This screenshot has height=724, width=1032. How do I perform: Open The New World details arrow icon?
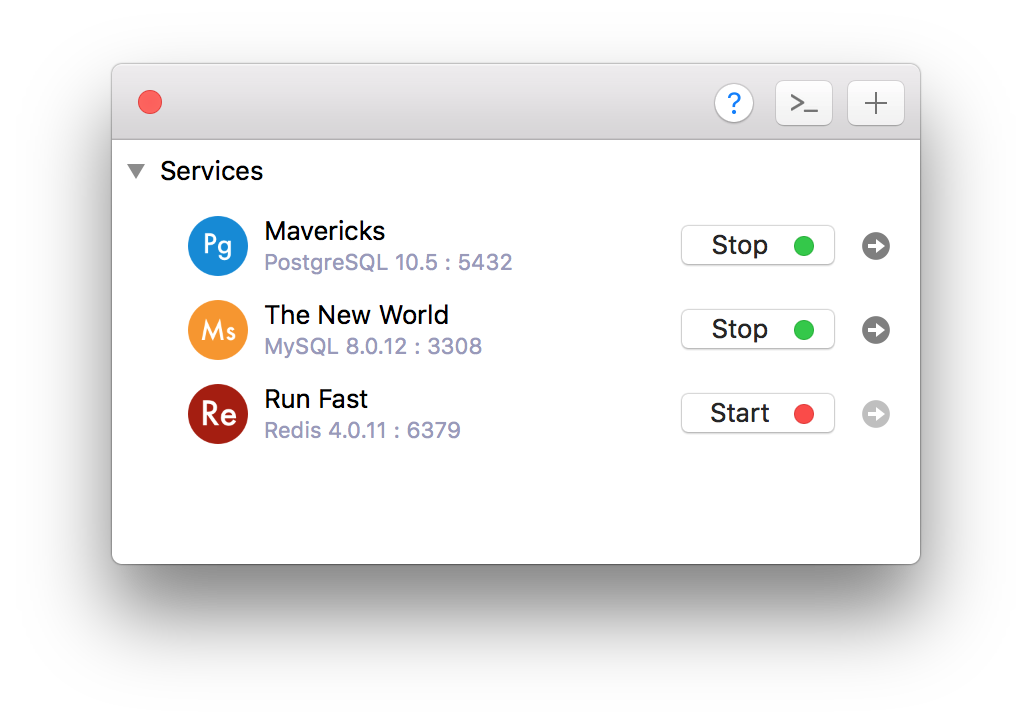(875, 329)
